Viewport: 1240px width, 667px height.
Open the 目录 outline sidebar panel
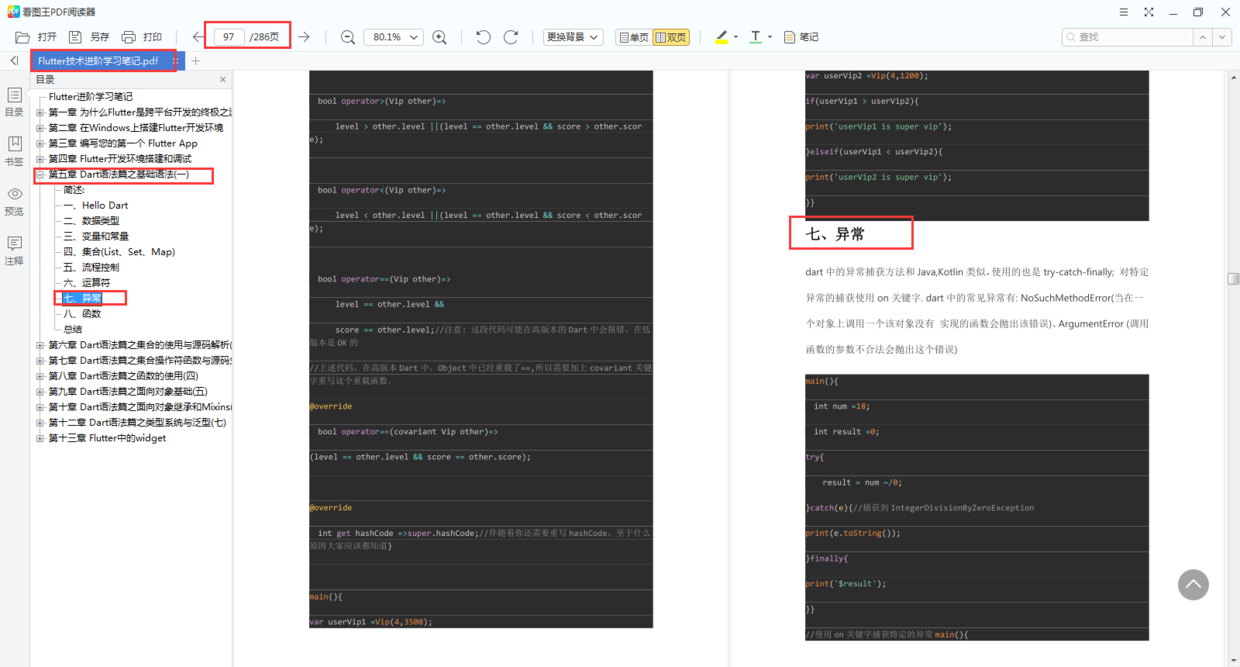point(14,102)
